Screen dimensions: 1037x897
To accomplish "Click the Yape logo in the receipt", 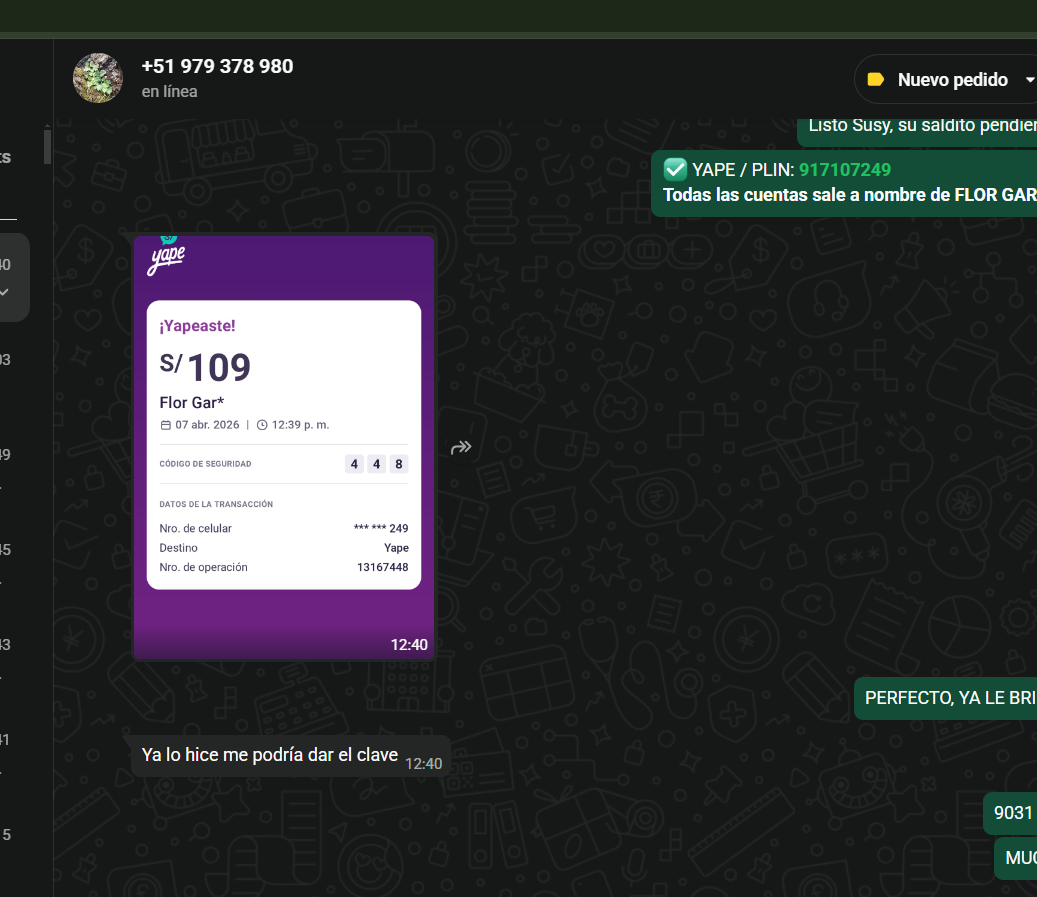I will click(x=167, y=257).
